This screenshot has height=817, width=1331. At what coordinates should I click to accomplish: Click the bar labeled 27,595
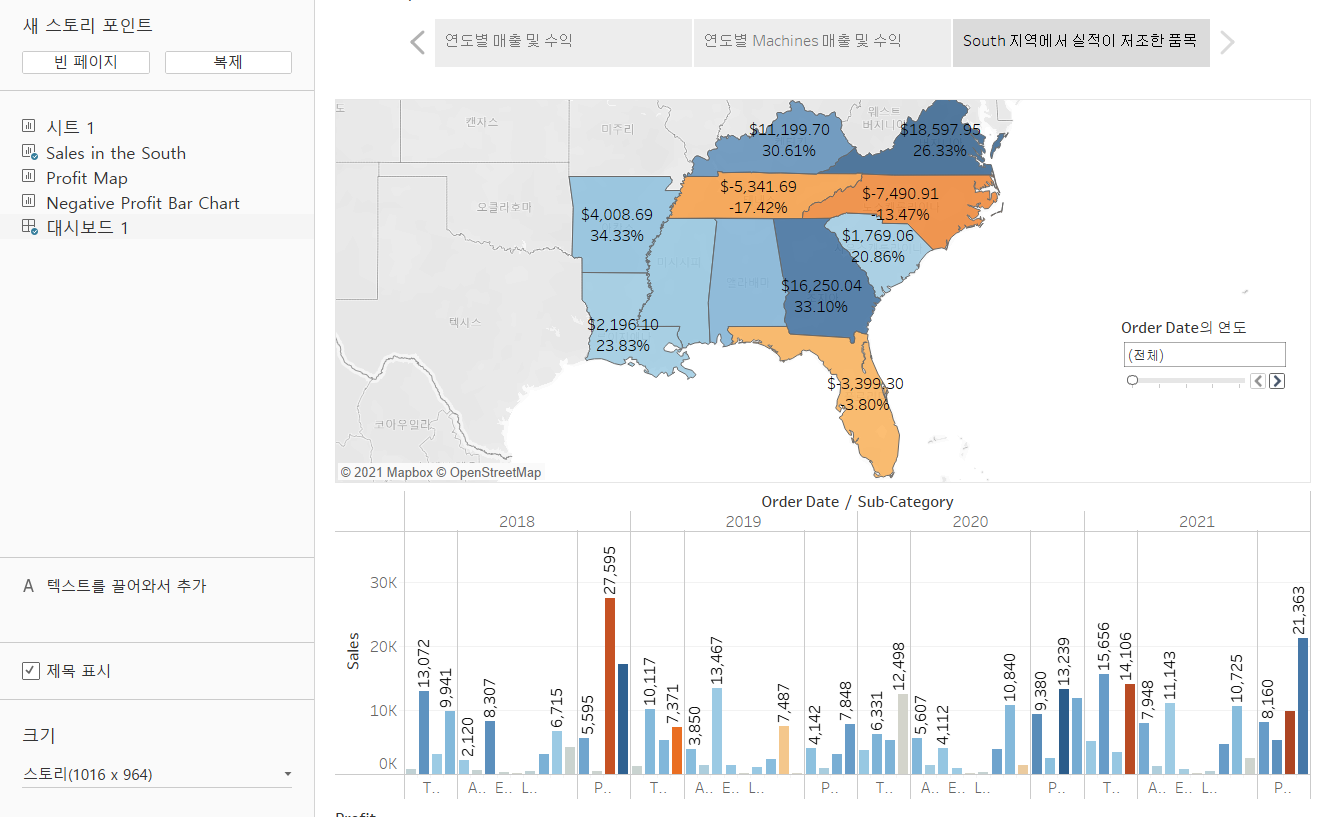click(610, 686)
